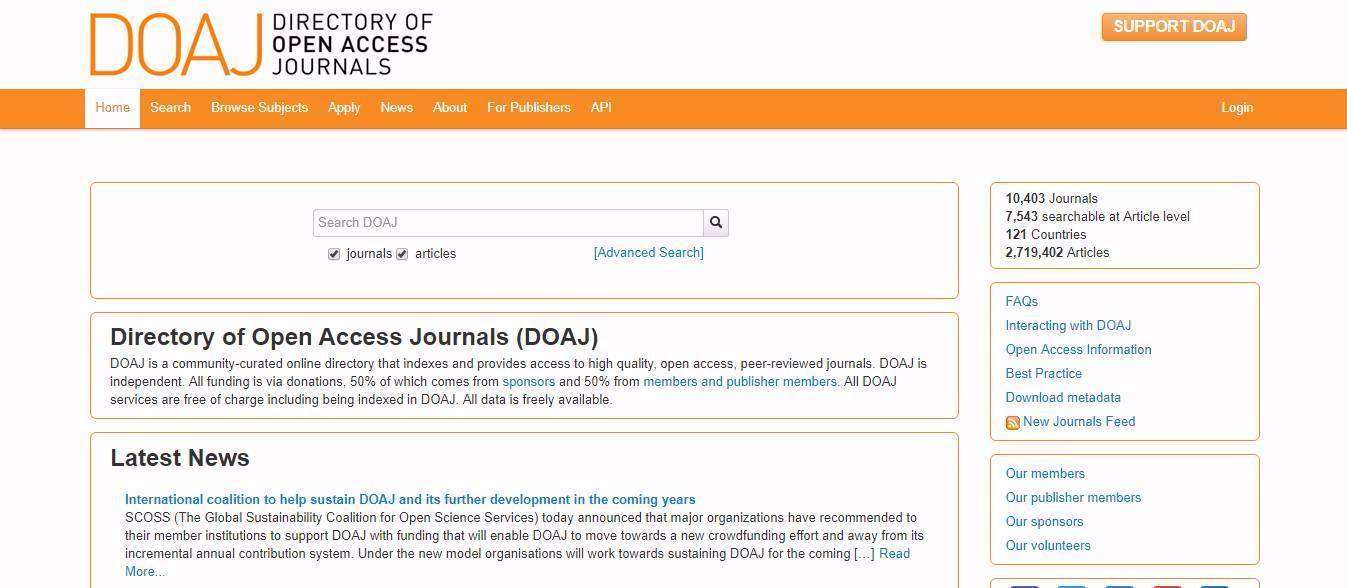Screen dimensions: 1347x588
Task: Click Directory of Open Access Journals heading
Action: click(354, 337)
